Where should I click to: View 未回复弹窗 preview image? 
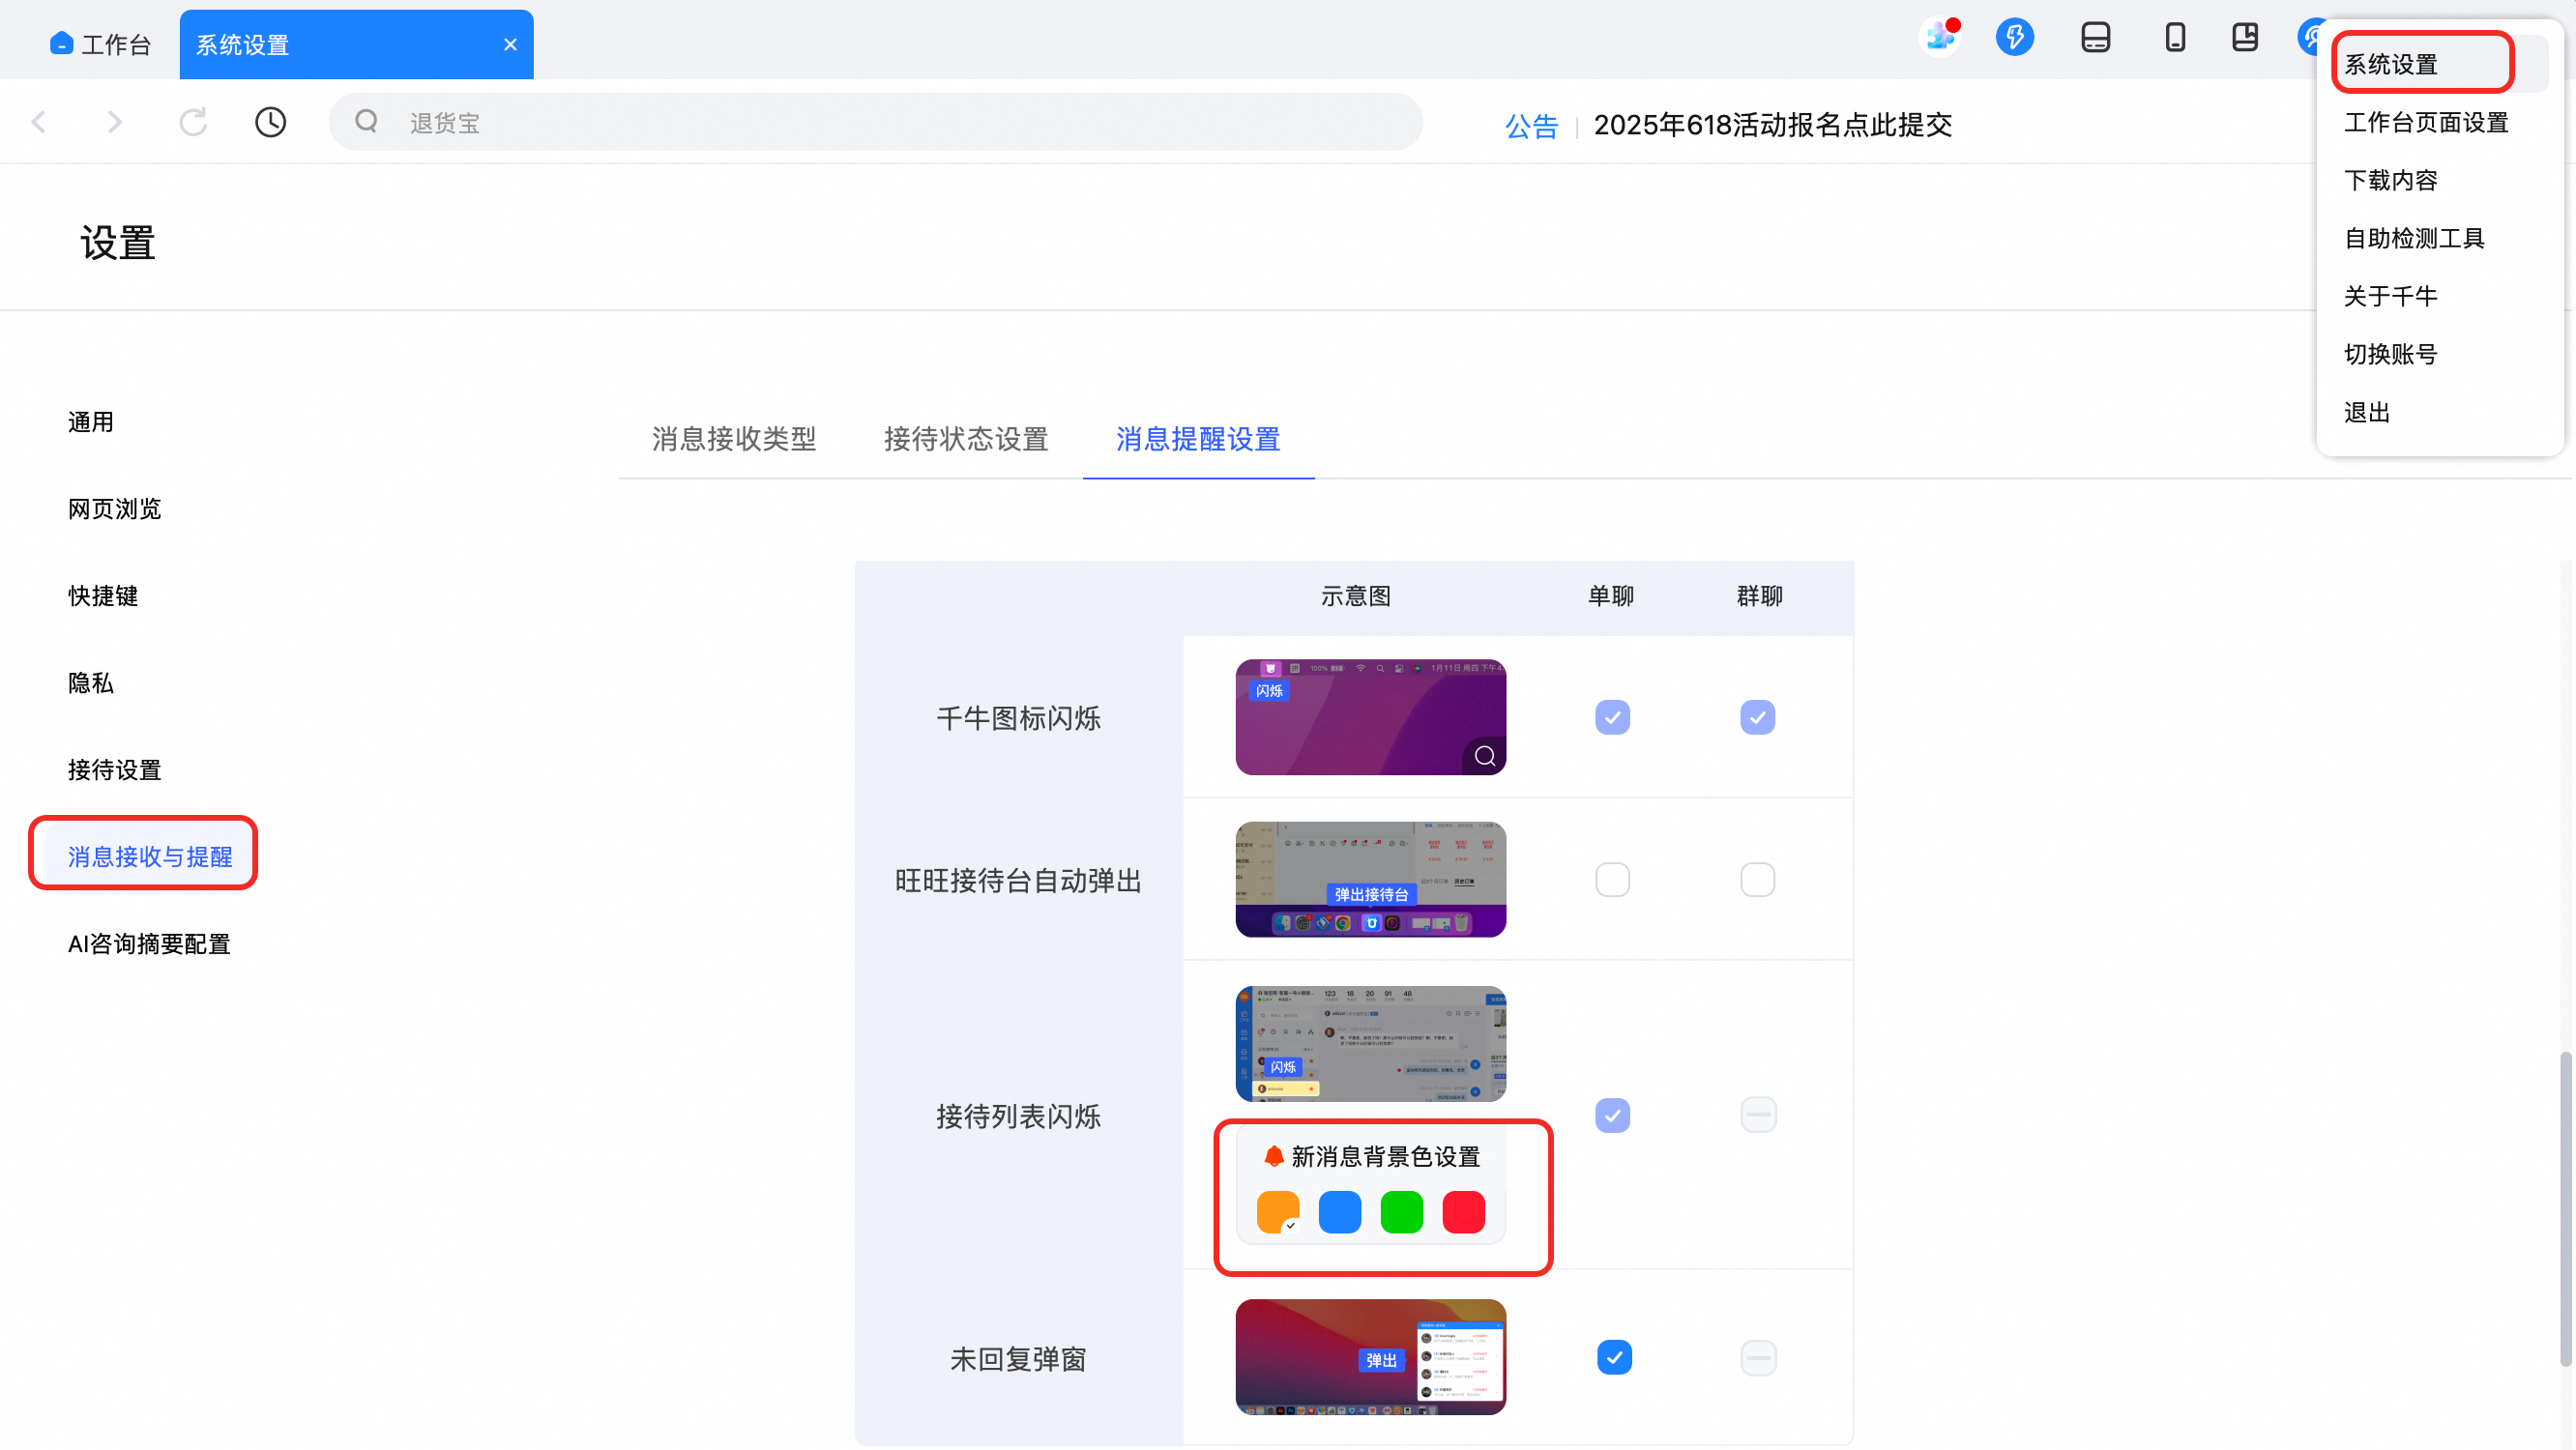(x=1370, y=1357)
